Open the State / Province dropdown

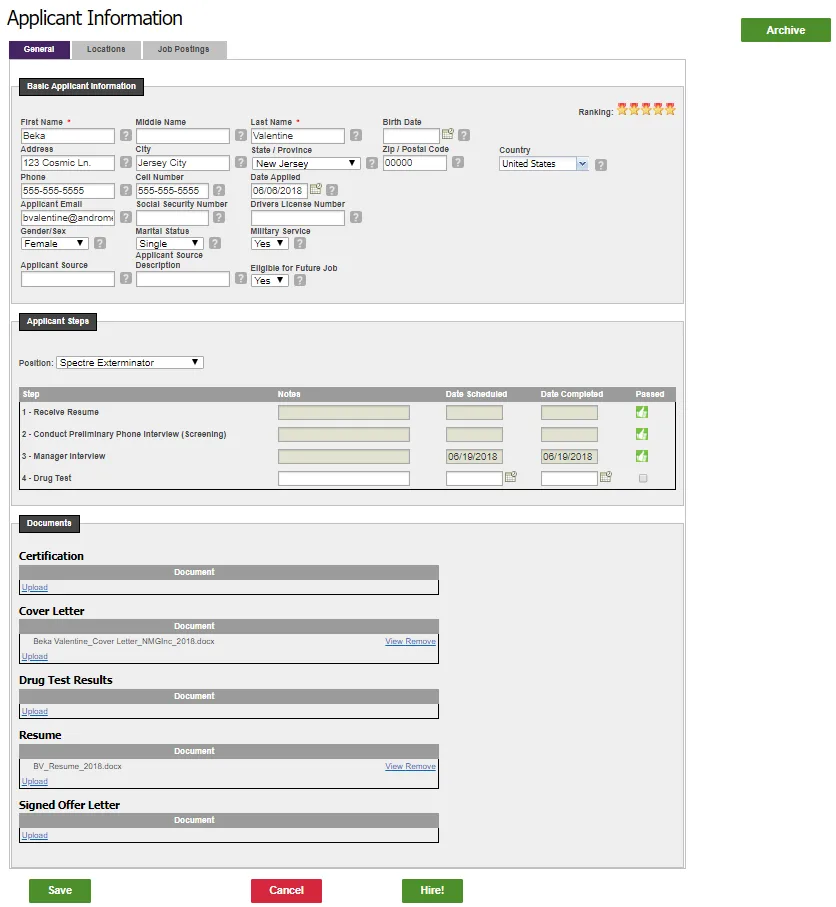coord(306,164)
